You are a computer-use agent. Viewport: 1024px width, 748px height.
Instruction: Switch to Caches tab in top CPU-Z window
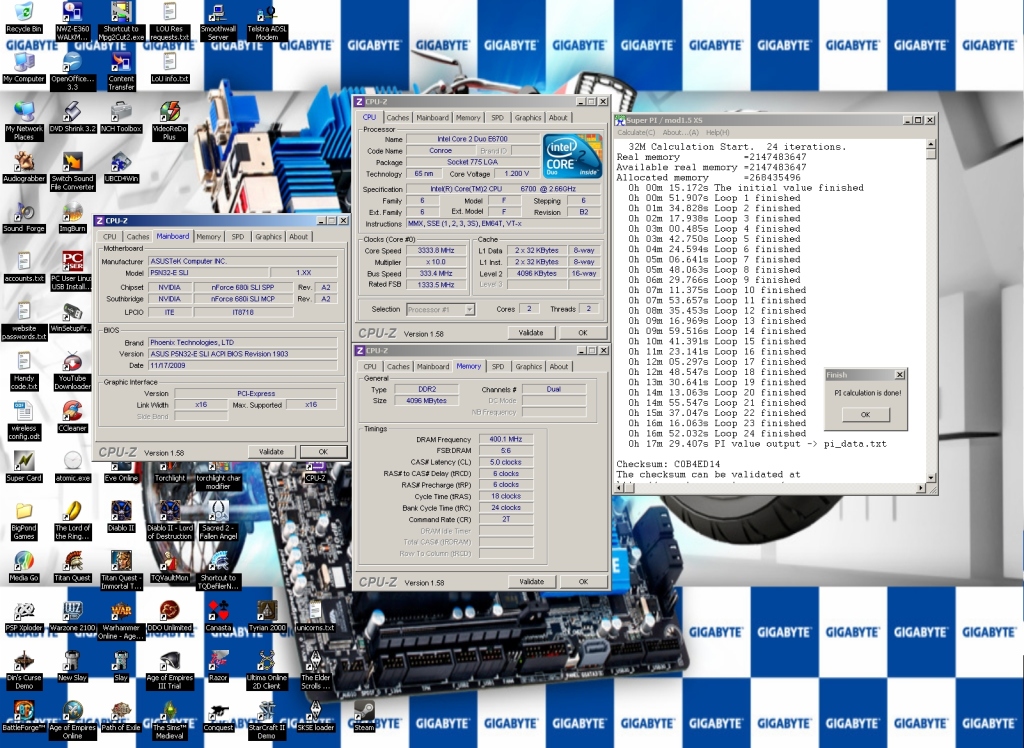point(397,118)
